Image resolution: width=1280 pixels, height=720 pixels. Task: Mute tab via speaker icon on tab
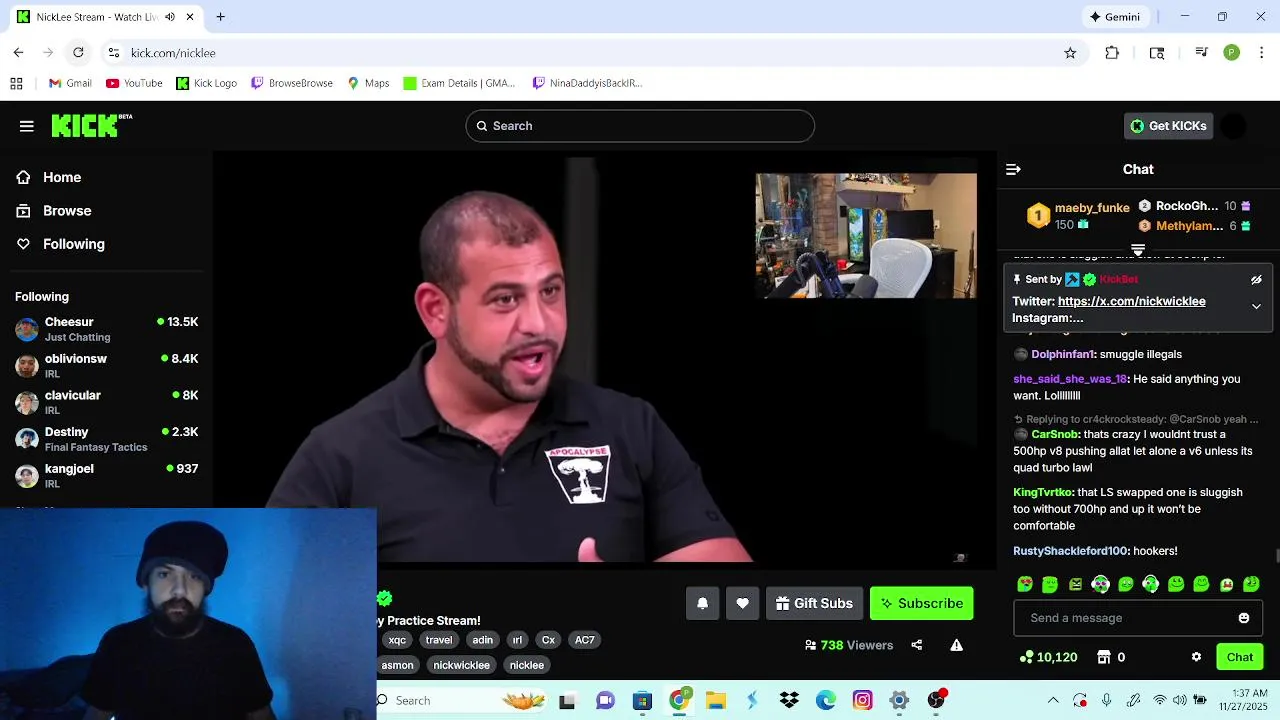coord(170,17)
